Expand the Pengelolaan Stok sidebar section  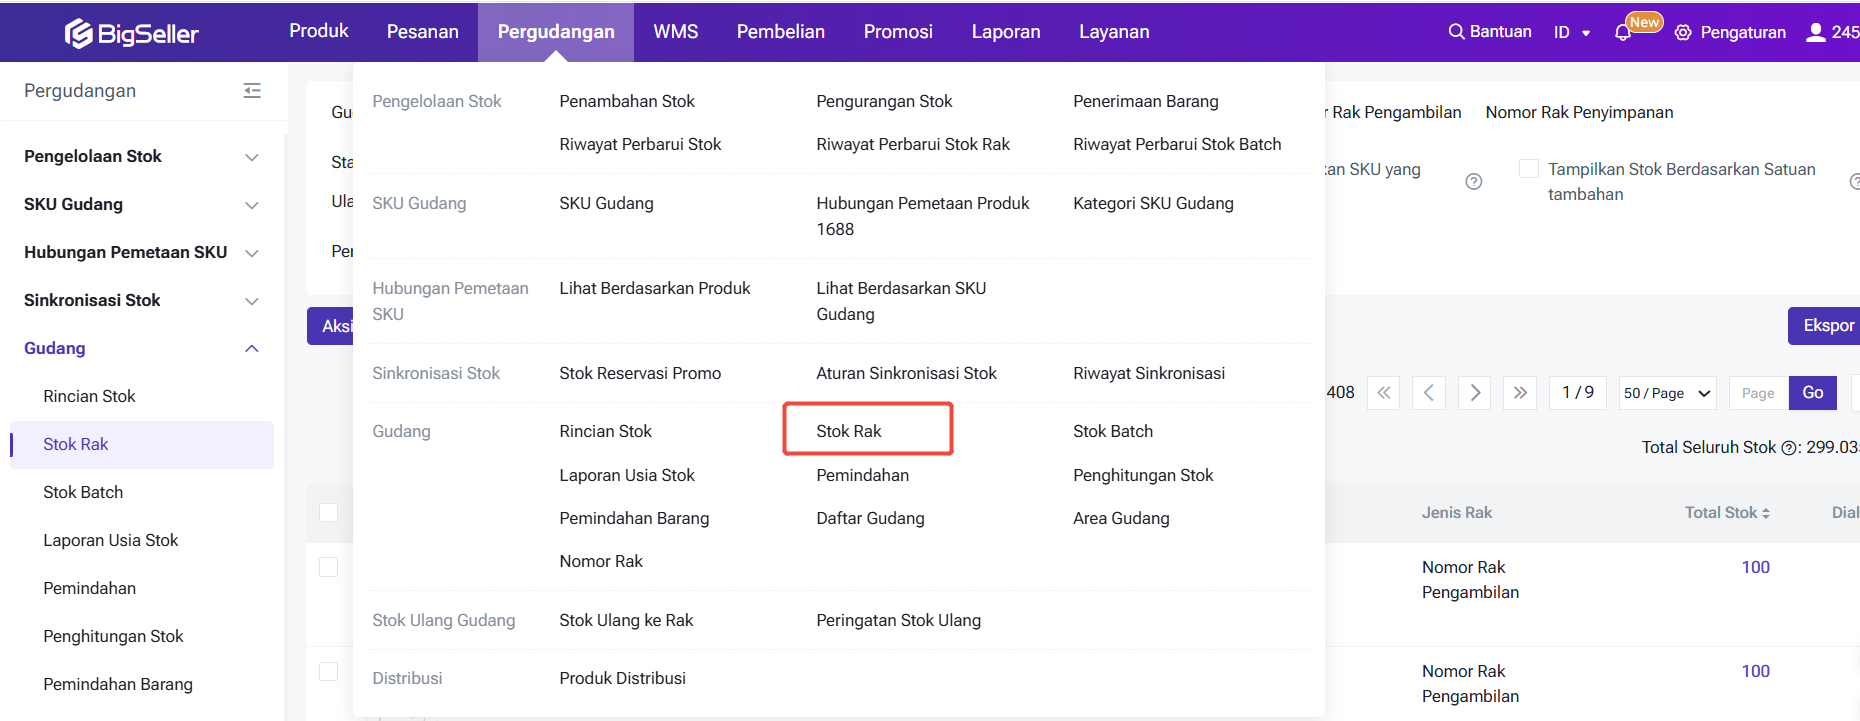[252, 157]
